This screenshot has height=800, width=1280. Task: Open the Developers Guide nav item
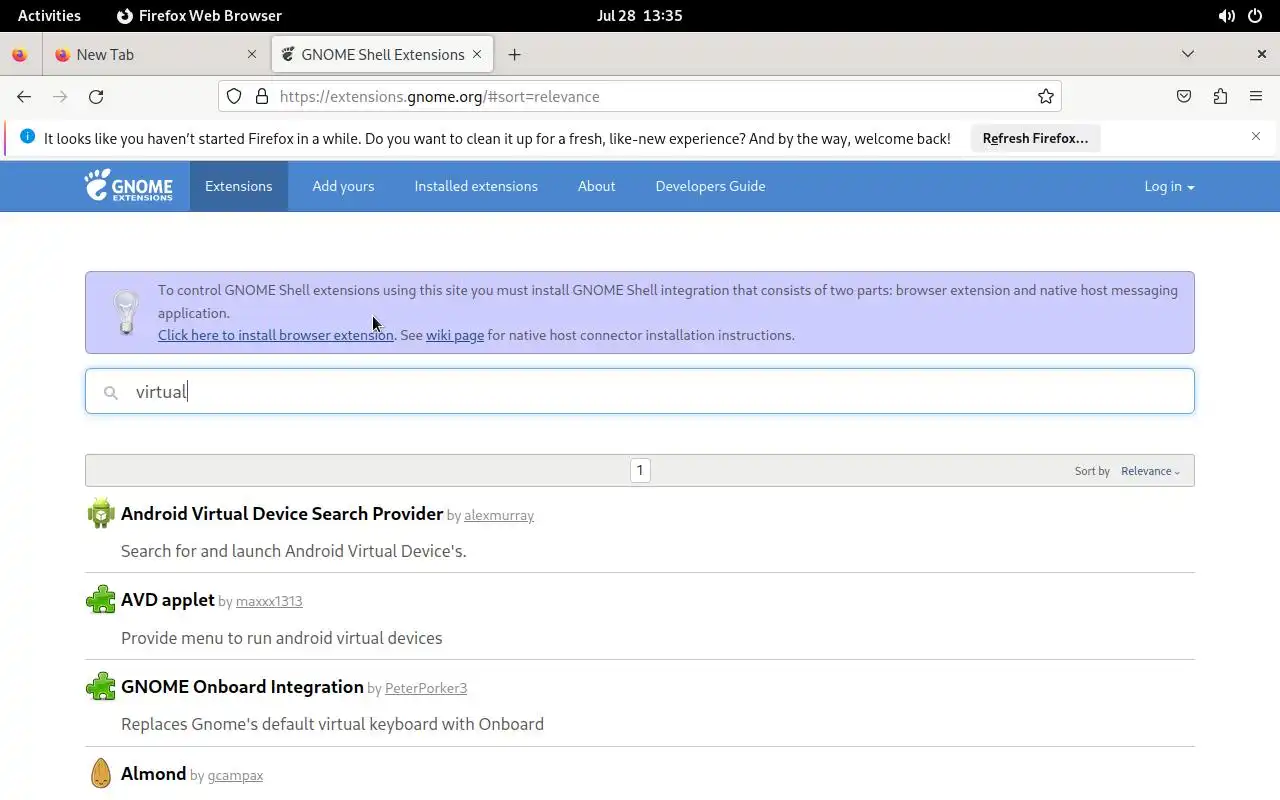tap(710, 186)
